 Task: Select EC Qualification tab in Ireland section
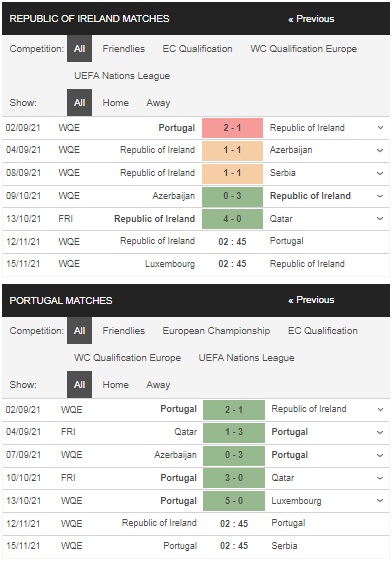[x=197, y=49]
